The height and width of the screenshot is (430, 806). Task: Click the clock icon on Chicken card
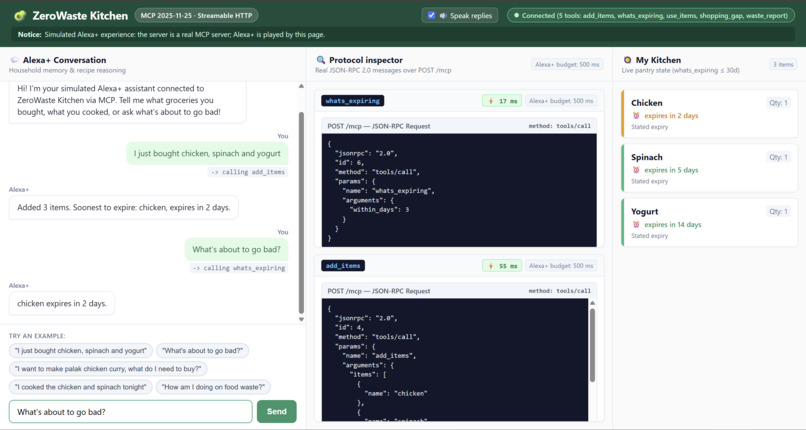click(636, 116)
